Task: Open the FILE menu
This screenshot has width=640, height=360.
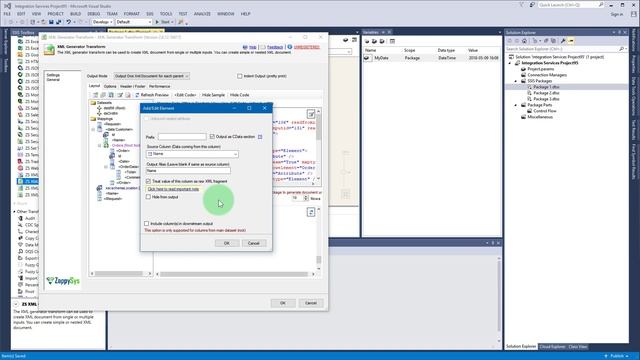Action: pyautogui.click(x=7, y=14)
